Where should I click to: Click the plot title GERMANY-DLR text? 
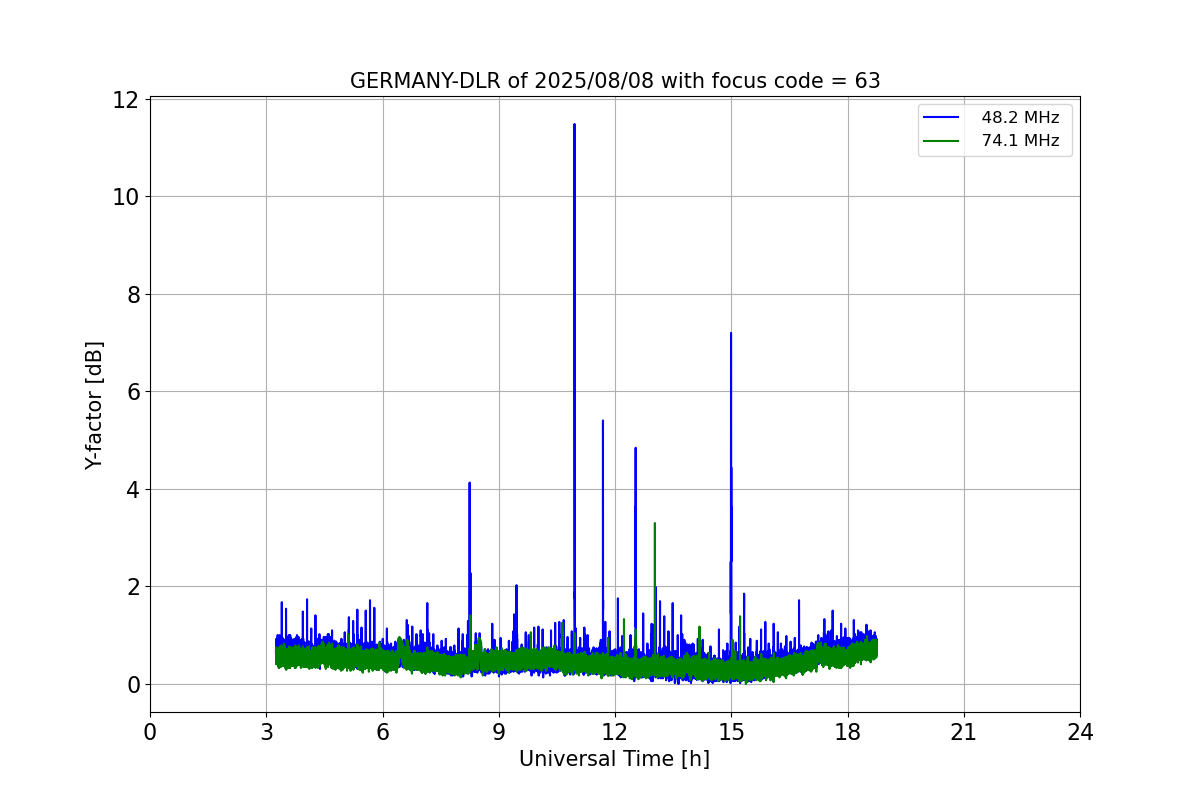[x=614, y=81]
